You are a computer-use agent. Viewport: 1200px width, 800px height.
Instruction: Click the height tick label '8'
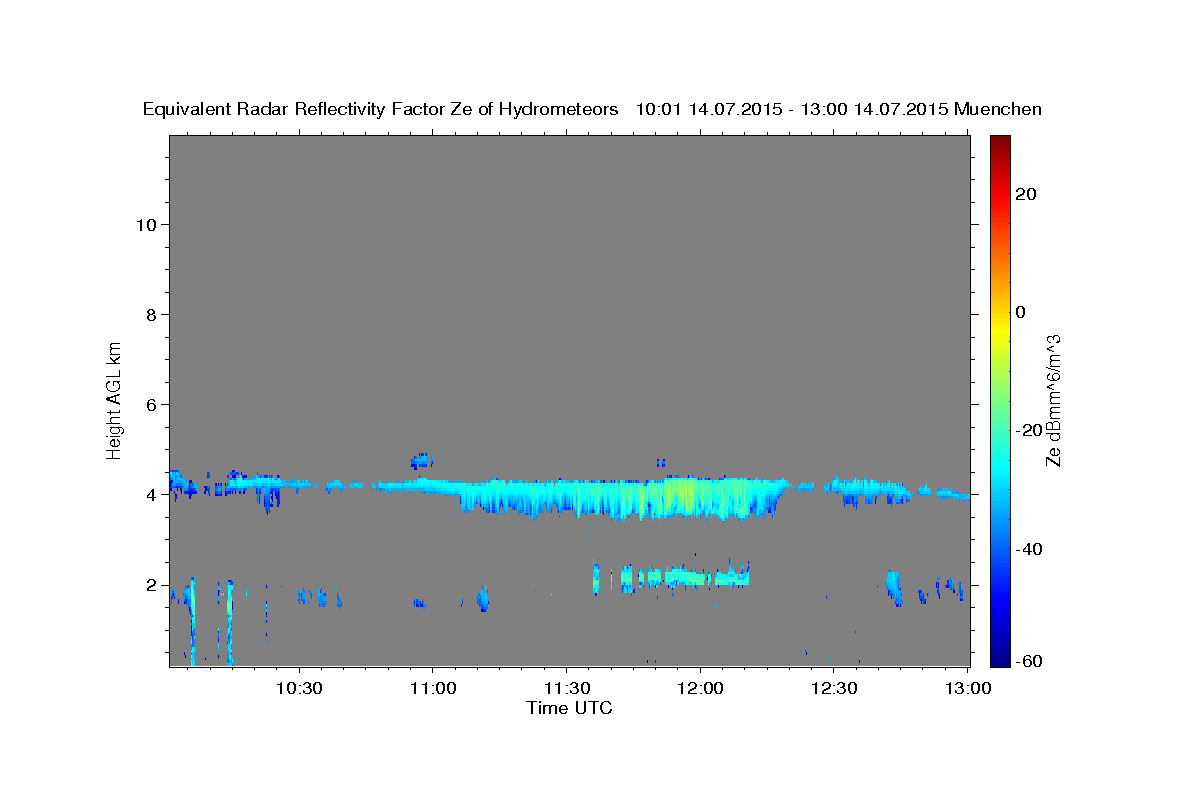tap(152, 314)
